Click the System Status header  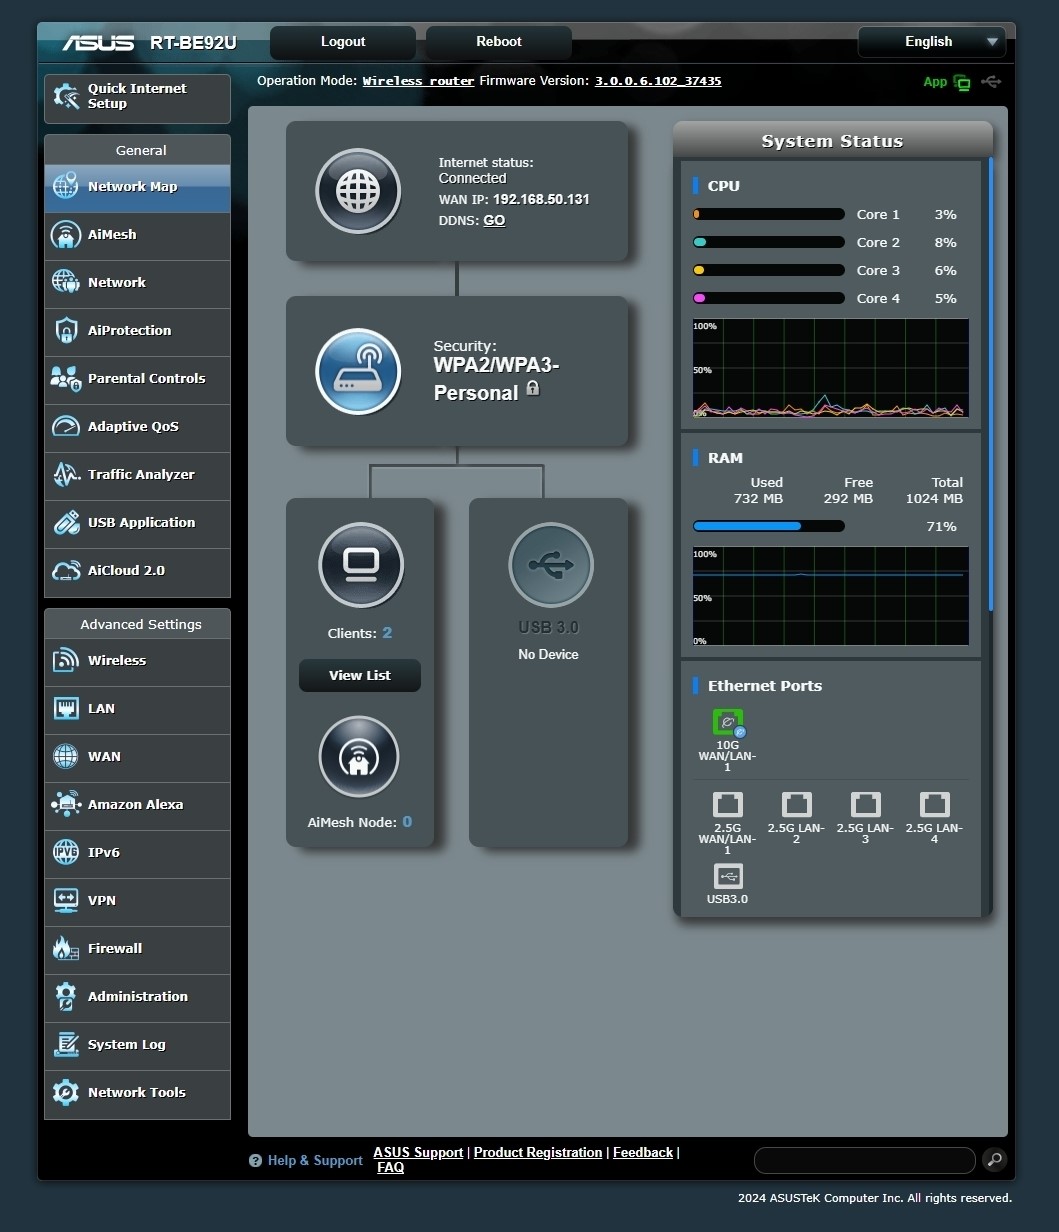click(x=832, y=141)
